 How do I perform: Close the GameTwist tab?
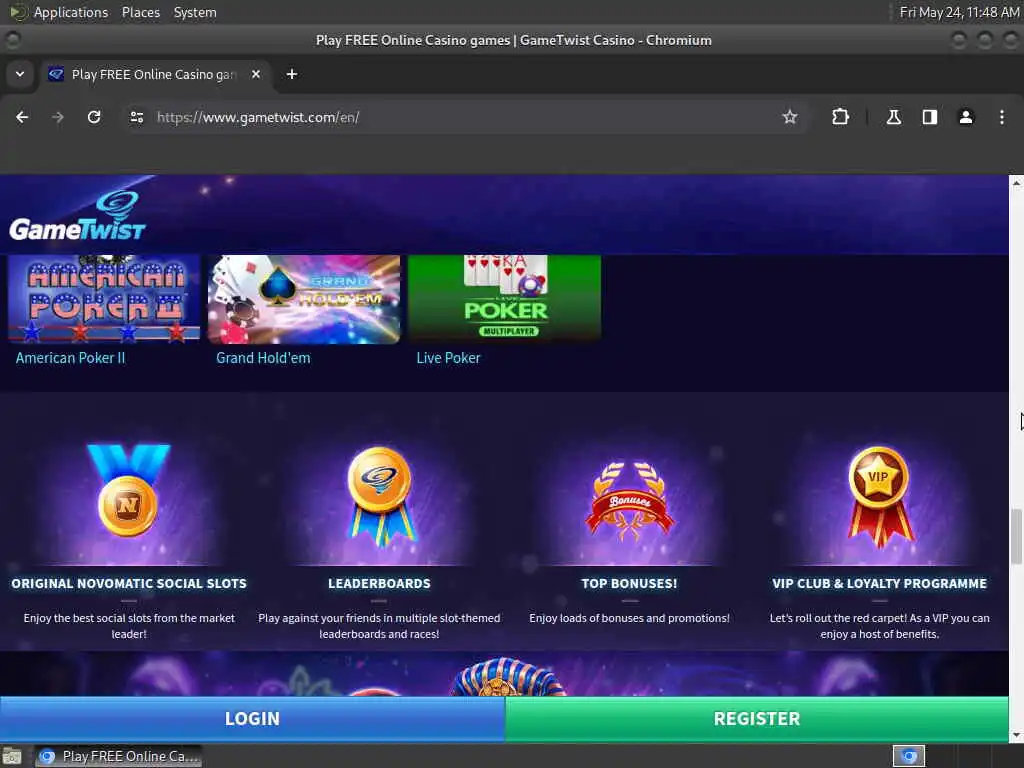click(256, 74)
